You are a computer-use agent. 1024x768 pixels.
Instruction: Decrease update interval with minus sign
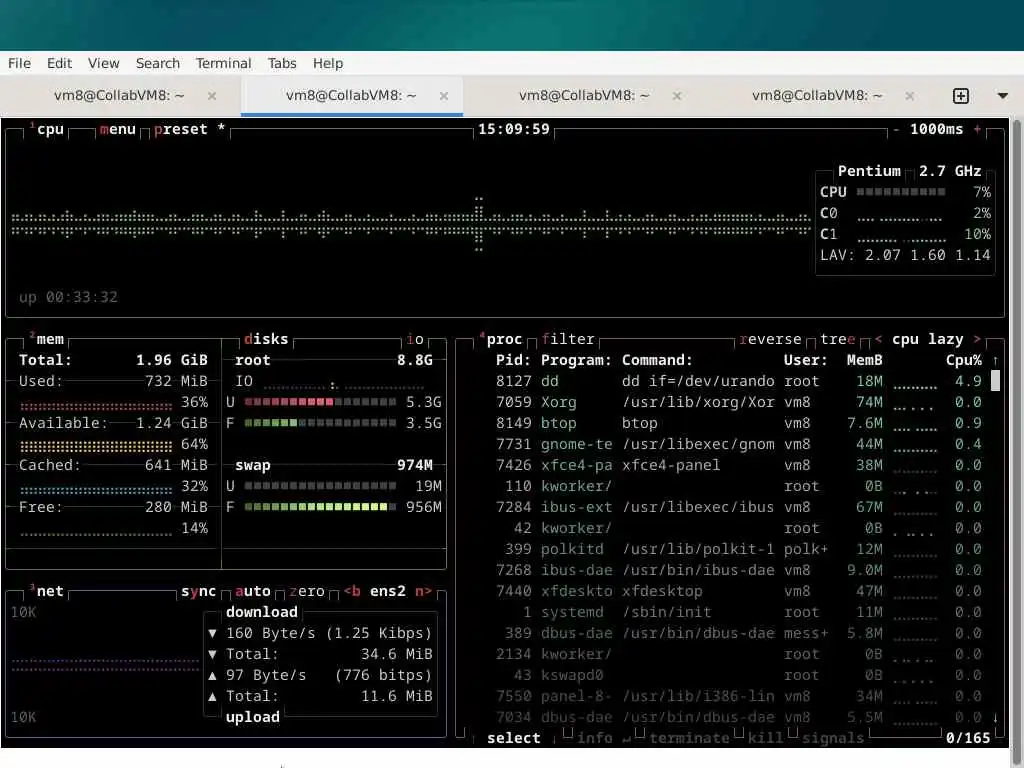[896, 129]
